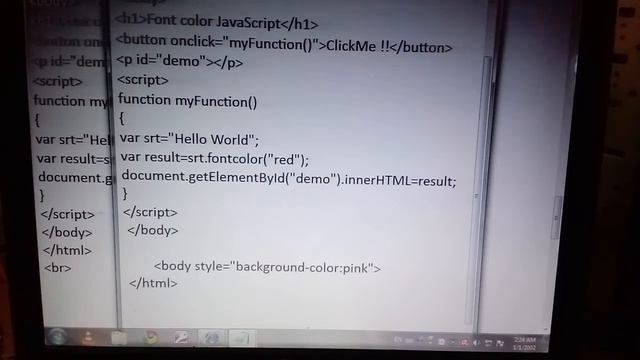Open the taskbar clock showing the time
640x360 pixels.
point(524,344)
